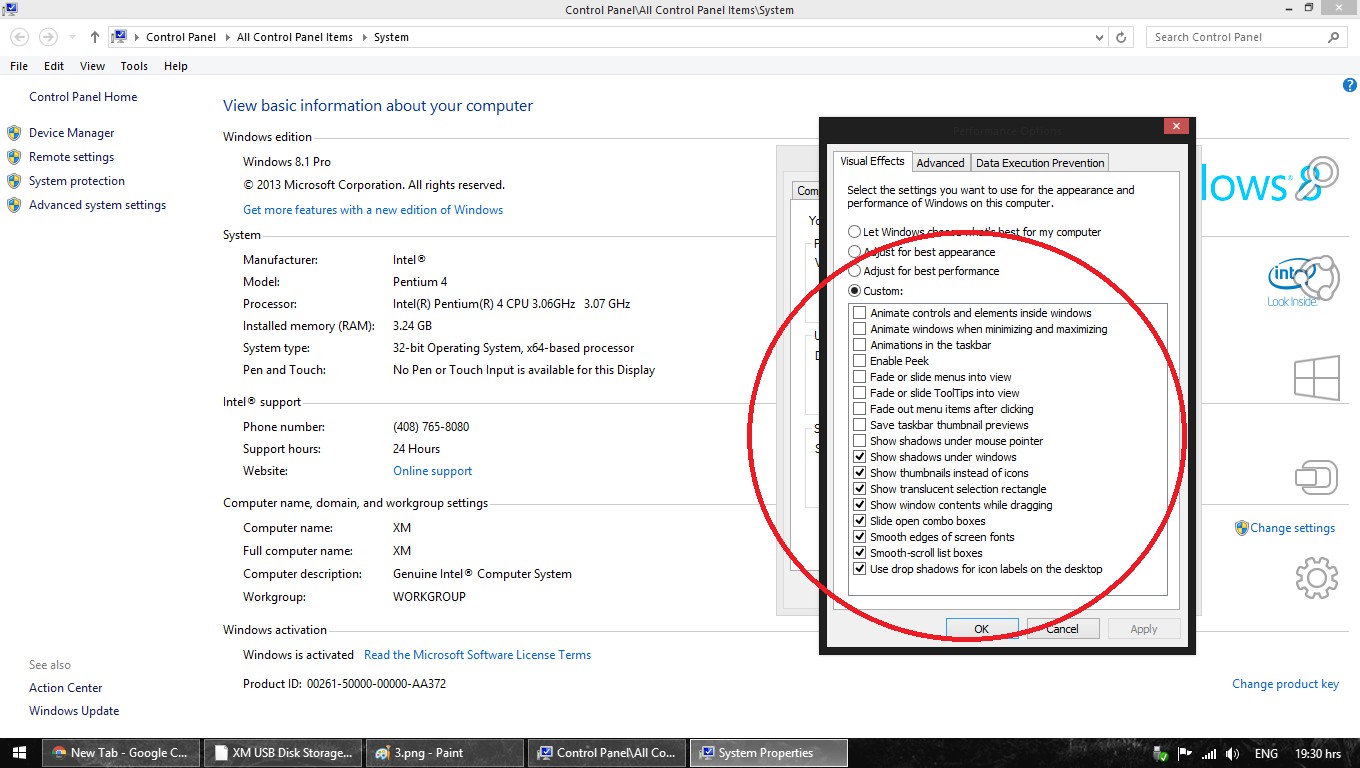Switch to the Control Panel taskbar item
1360x768 pixels.
click(607, 753)
